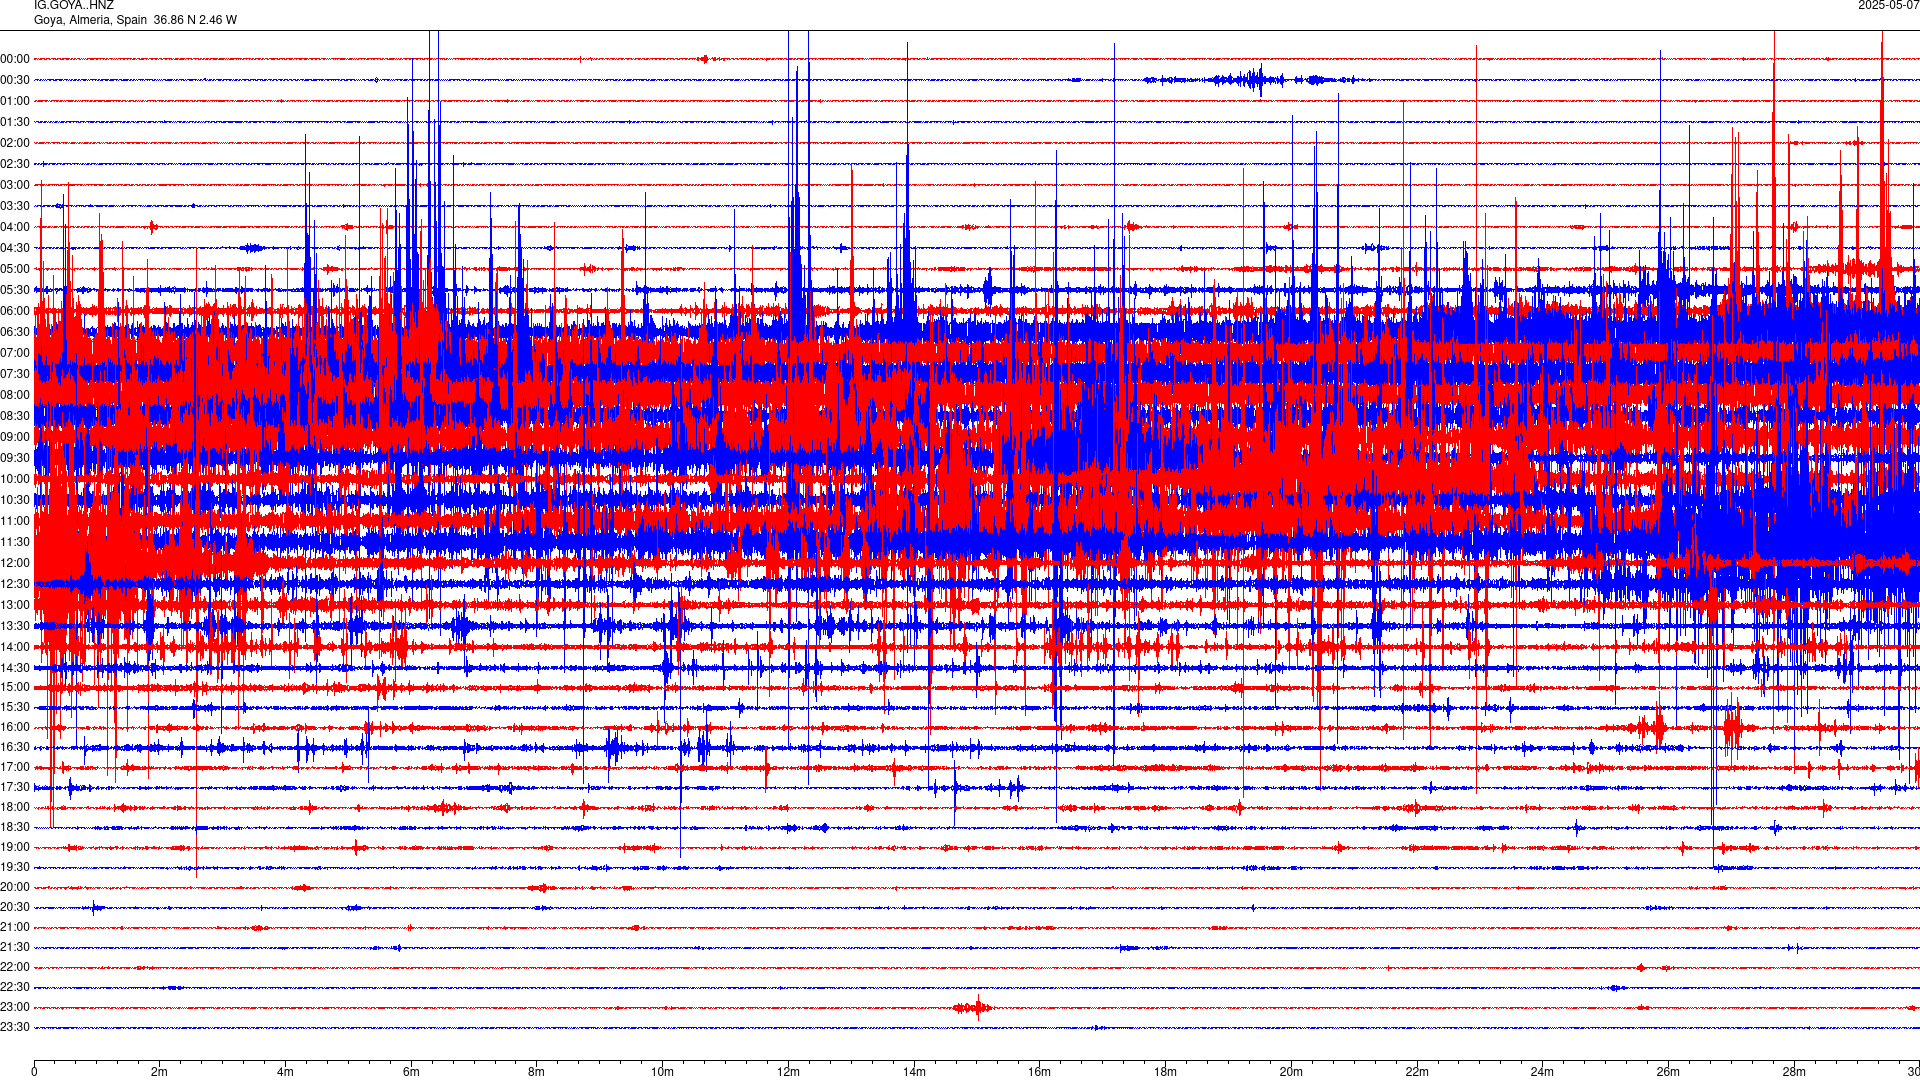Click the 10m mark on the minute axis
The image size is (1920, 1080).
662,1072
